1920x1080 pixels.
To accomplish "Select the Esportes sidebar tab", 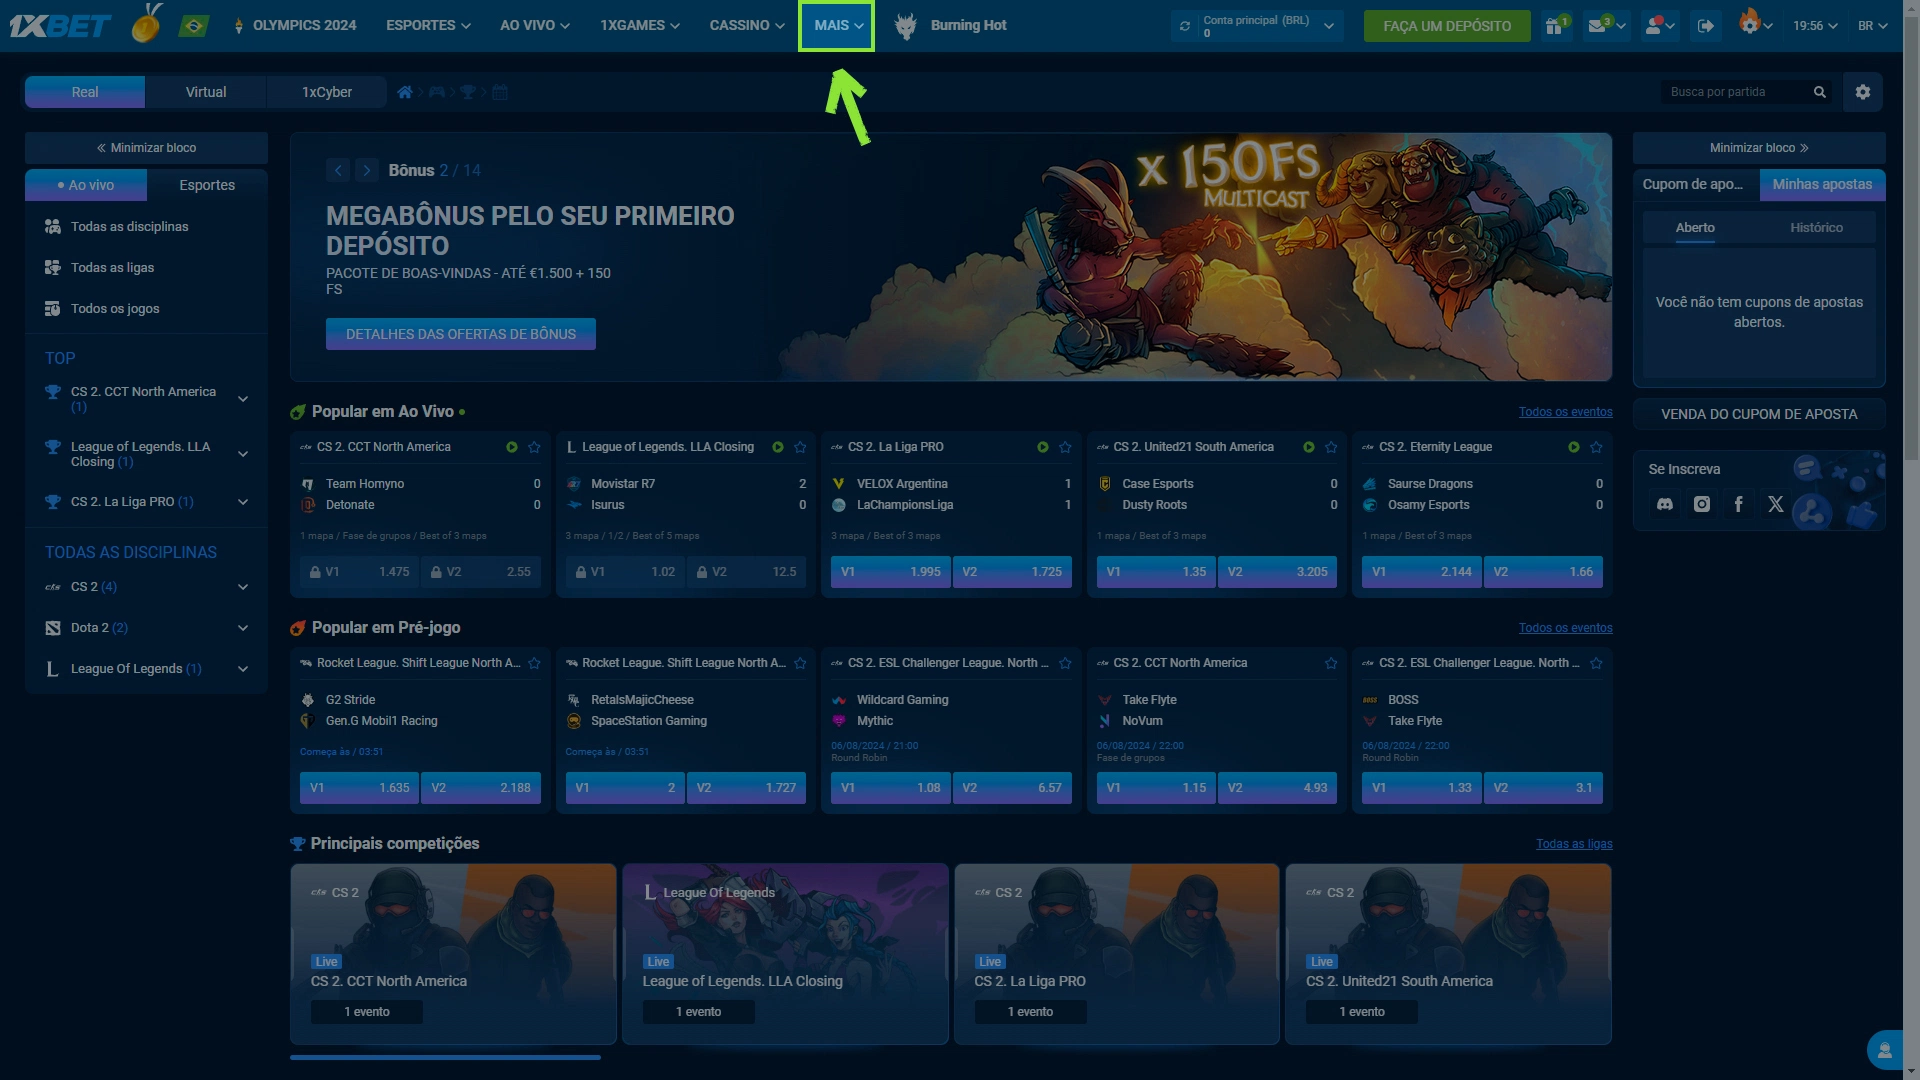I will pos(207,185).
